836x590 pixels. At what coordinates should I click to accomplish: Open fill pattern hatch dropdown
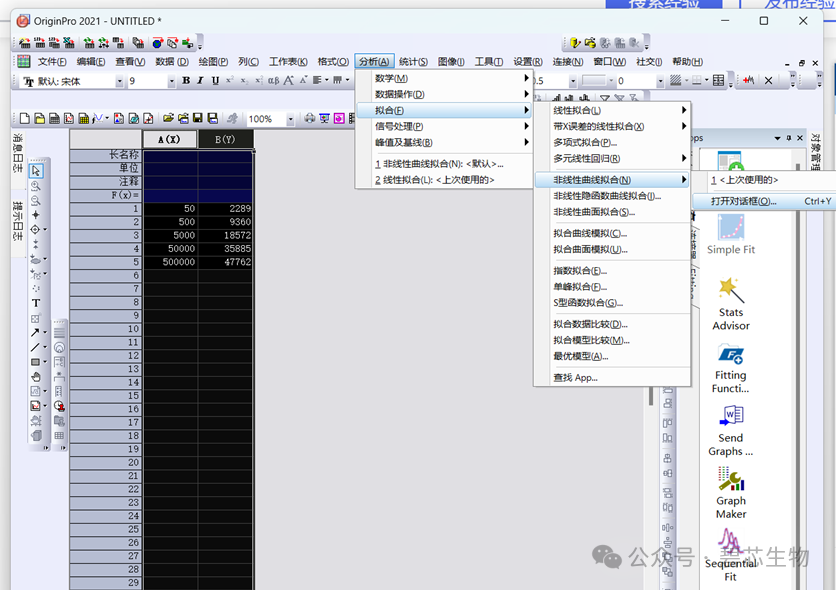point(687,81)
